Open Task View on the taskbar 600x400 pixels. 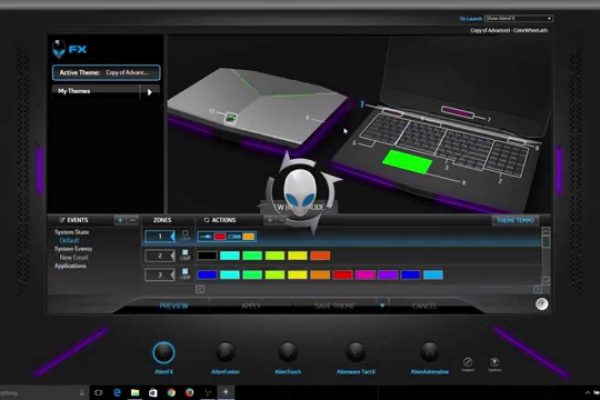98,392
